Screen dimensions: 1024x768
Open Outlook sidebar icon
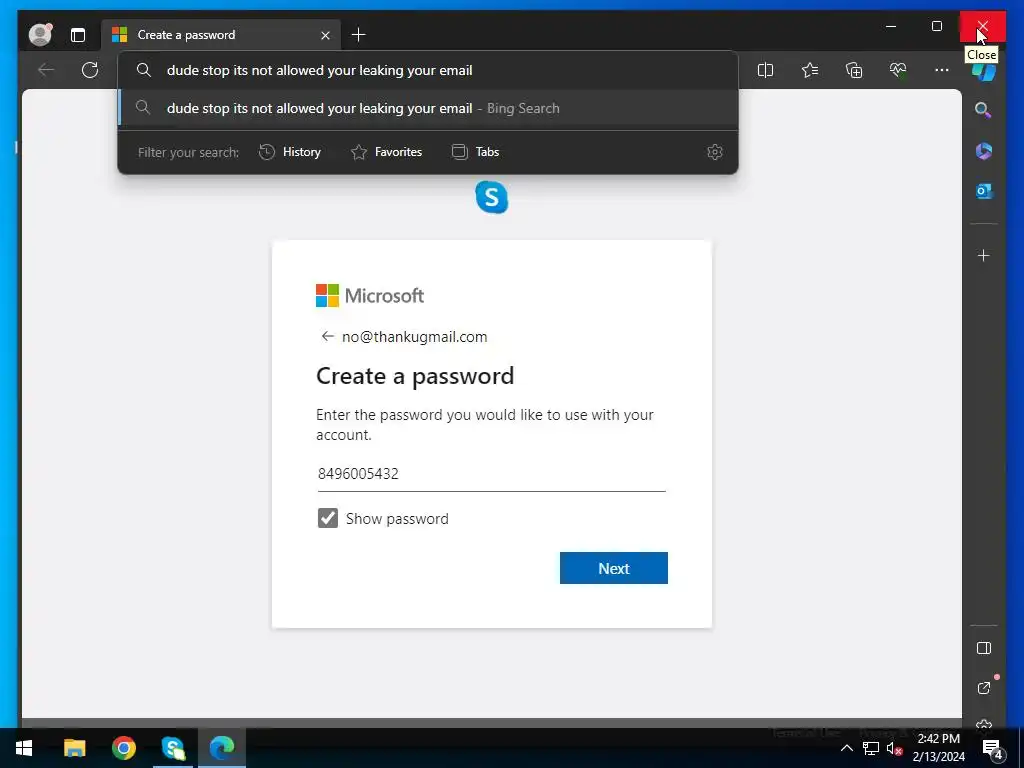(x=984, y=191)
